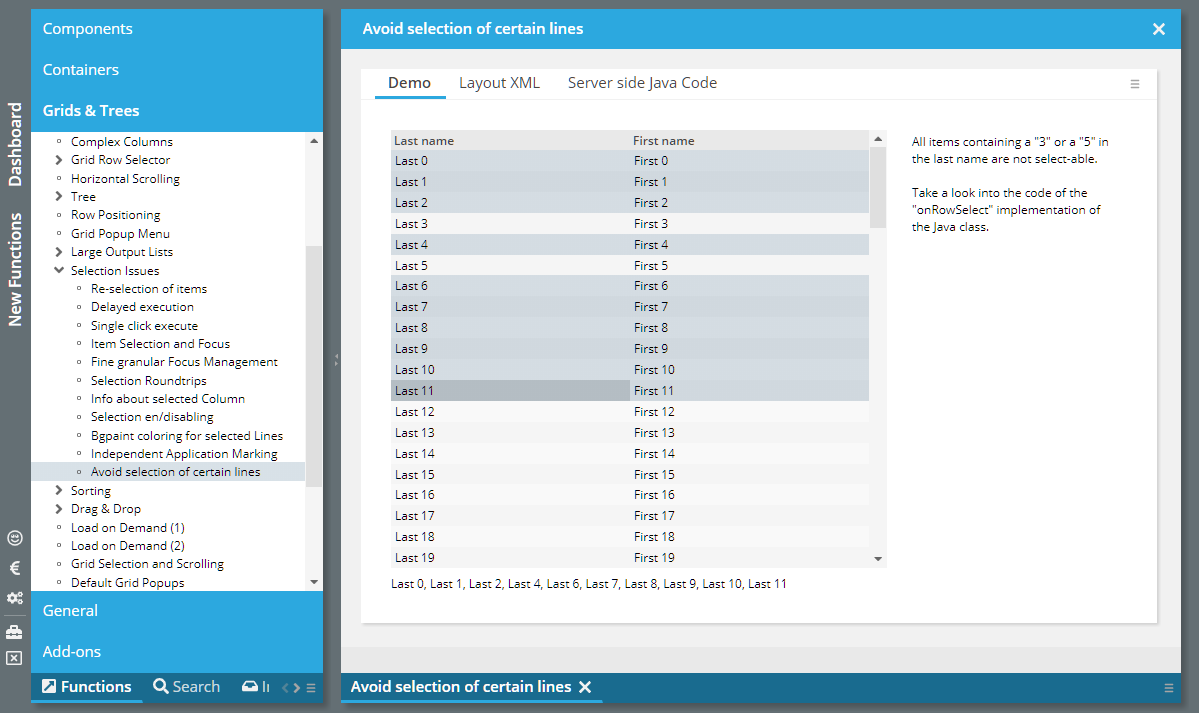The image size is (1199, 713).
Task: Open the Search tab
Action: click(x=186, y=687)
